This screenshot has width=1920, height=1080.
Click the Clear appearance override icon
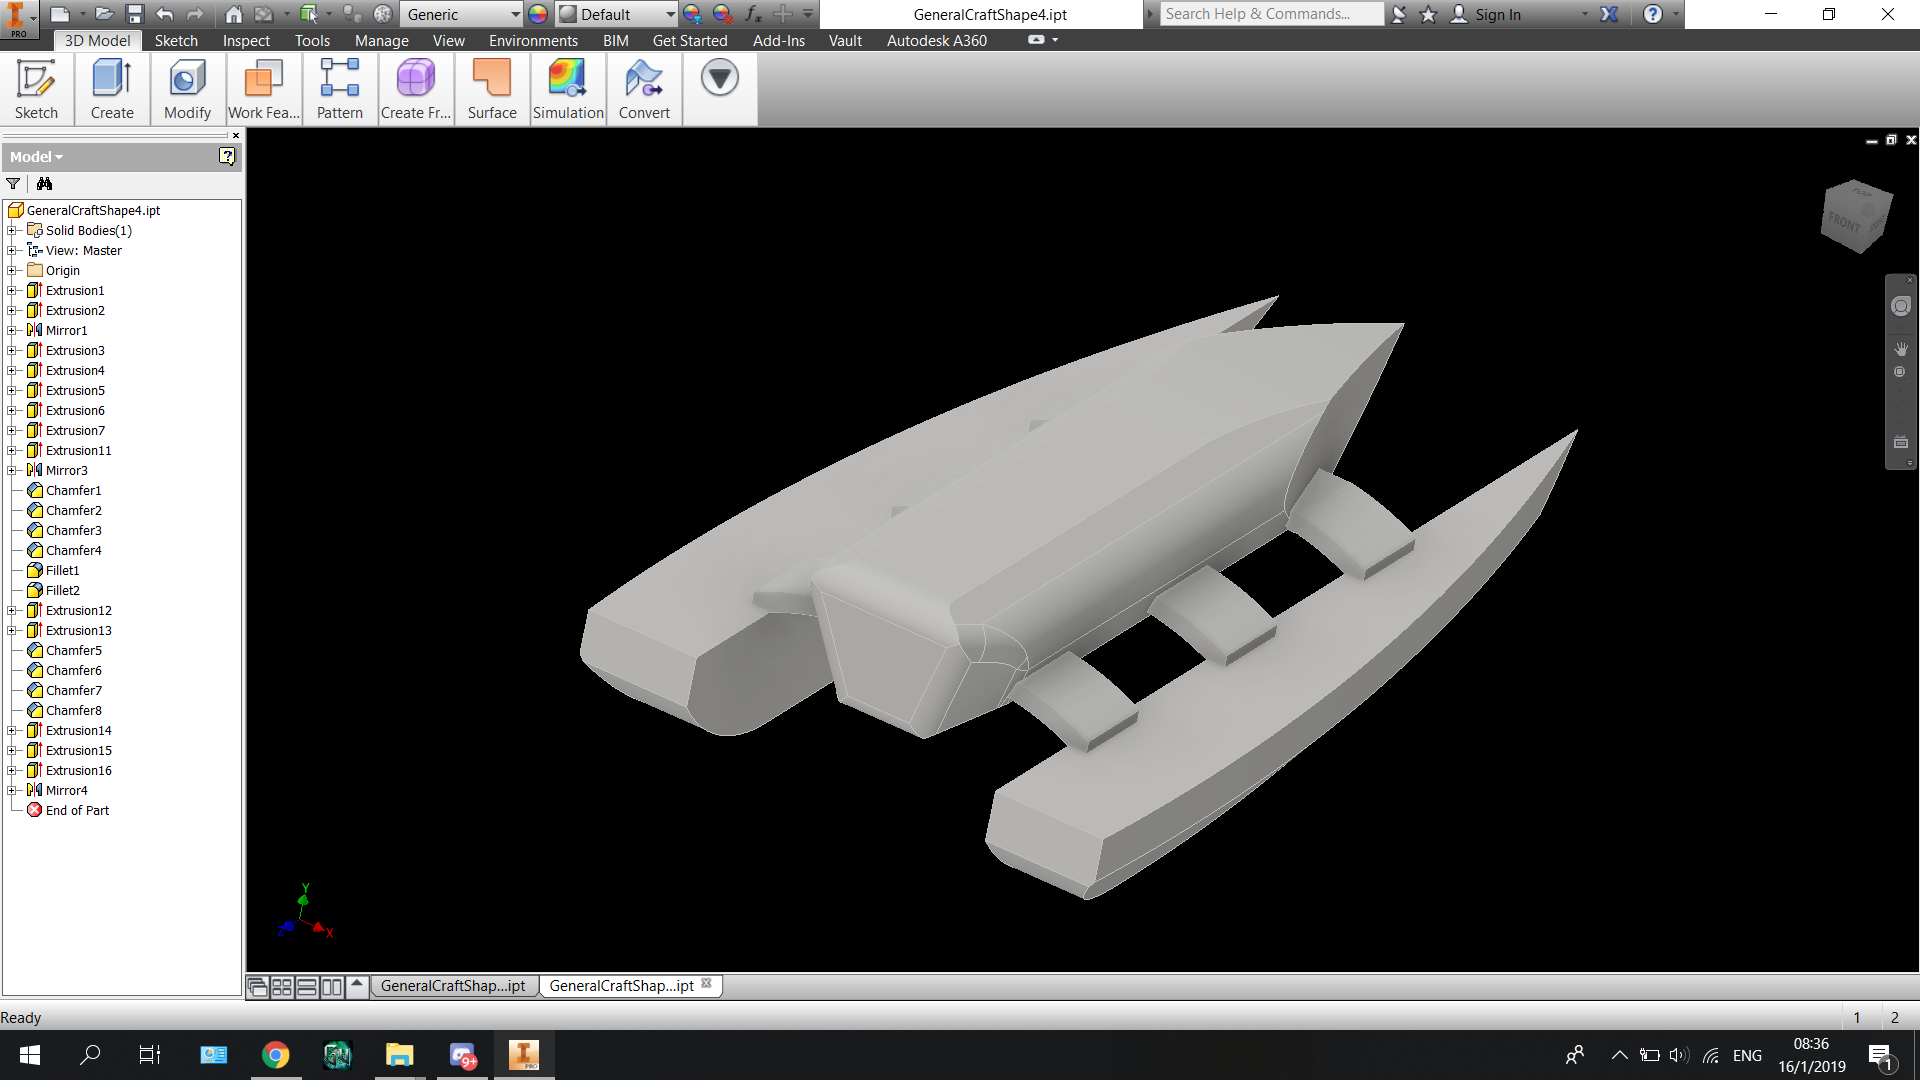722,14
